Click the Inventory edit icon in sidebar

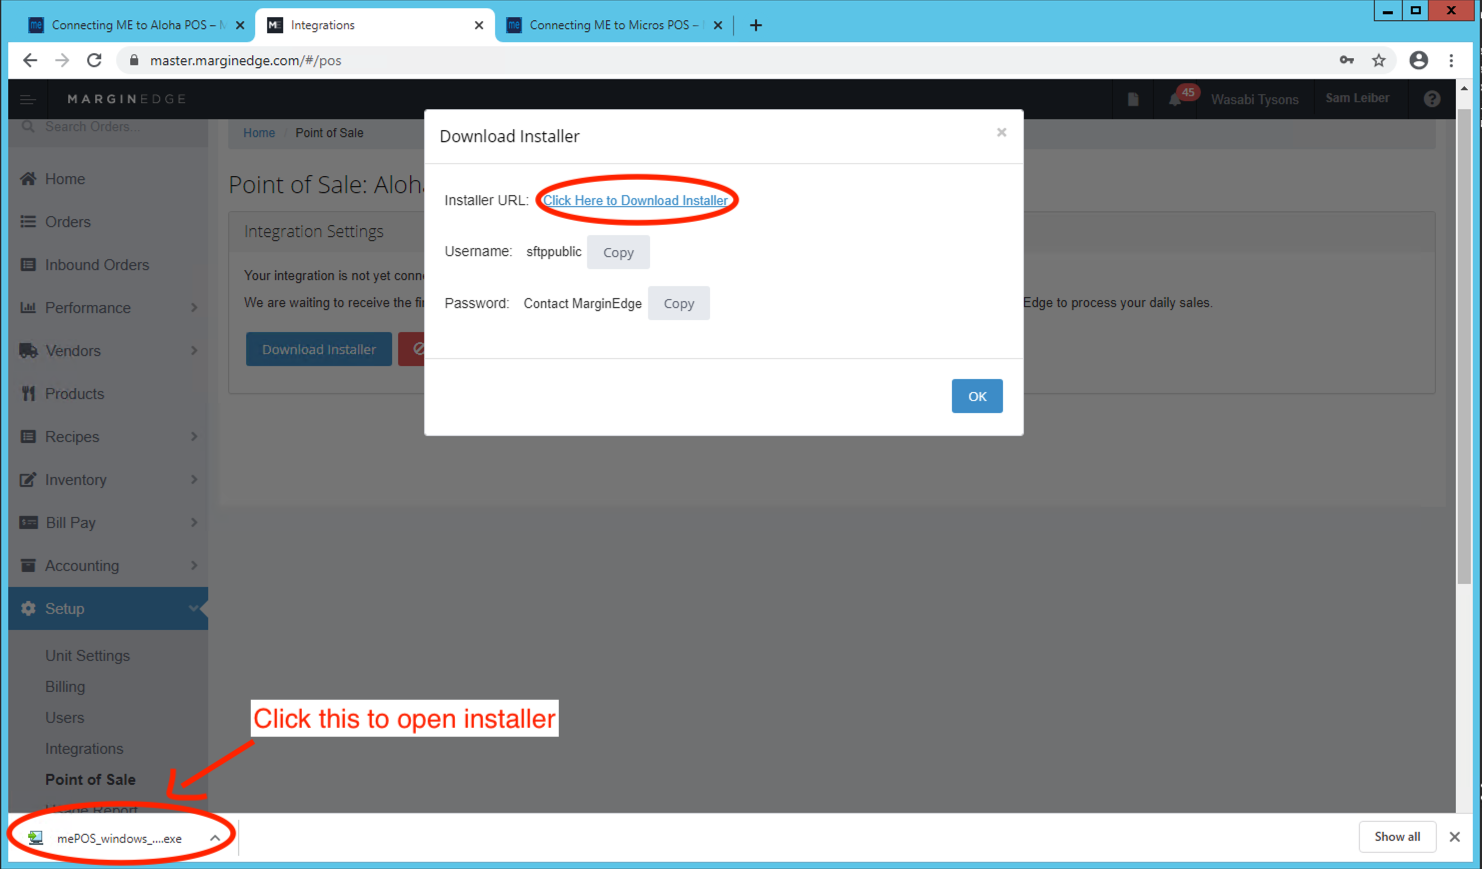click(28, 480)
